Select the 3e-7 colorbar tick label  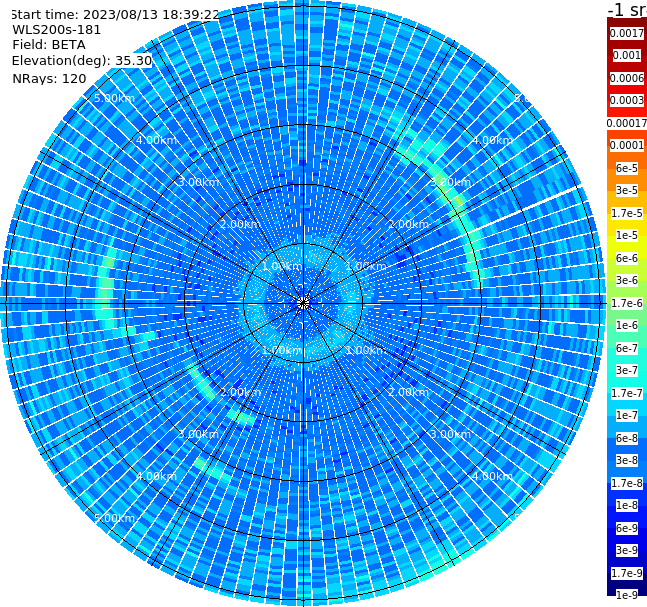click(627, 370)
